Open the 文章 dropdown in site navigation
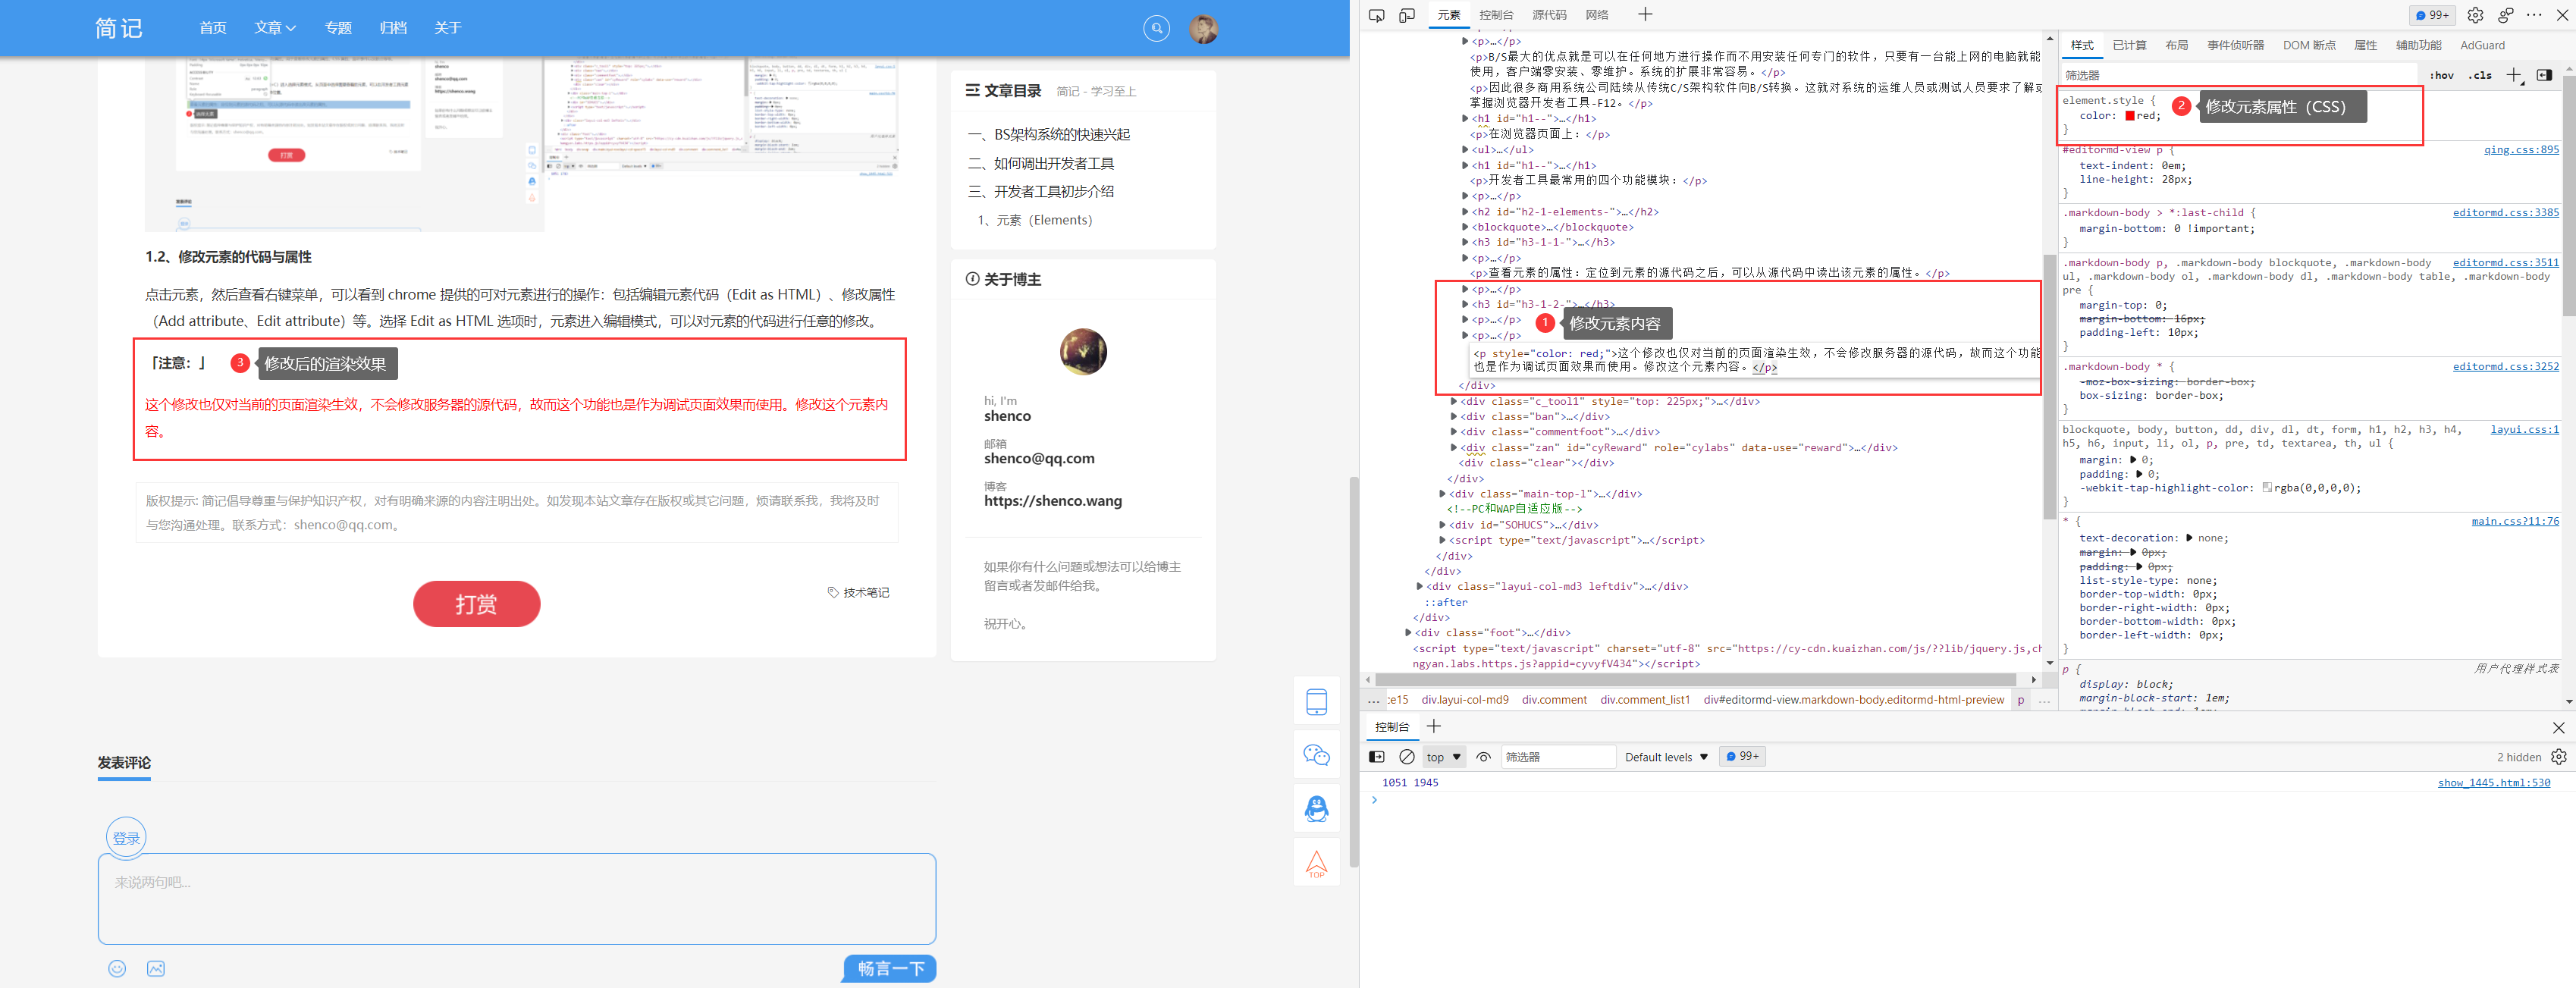 click(275, 28)
